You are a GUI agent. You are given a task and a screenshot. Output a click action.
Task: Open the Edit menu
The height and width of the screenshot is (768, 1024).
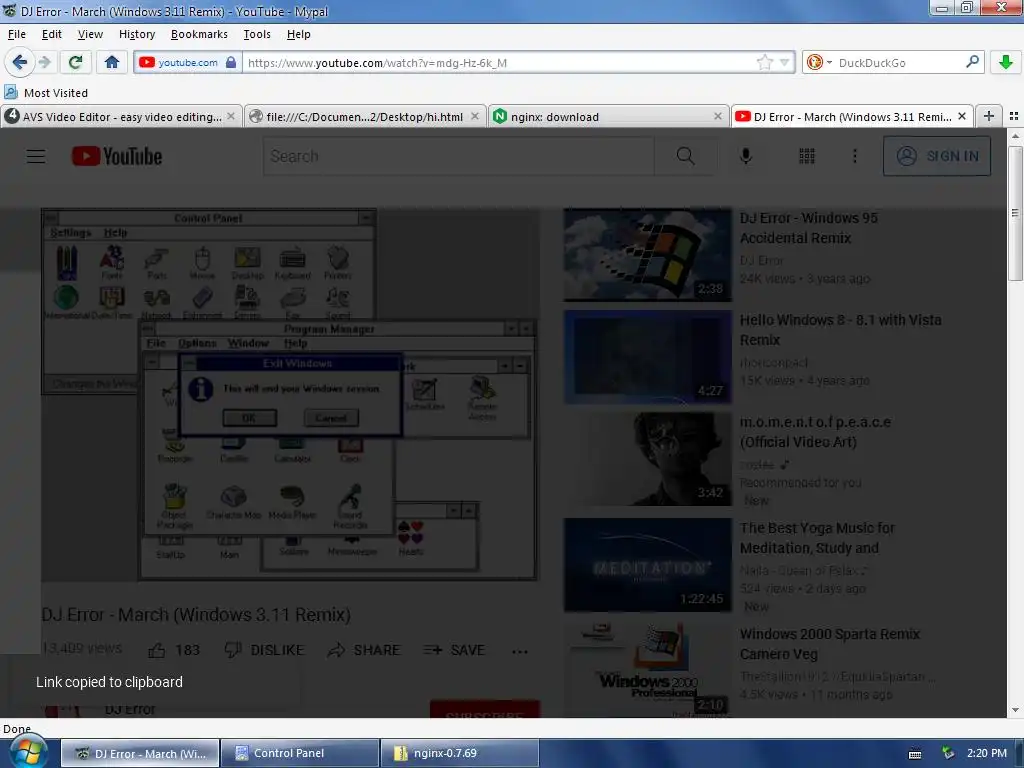52,34
